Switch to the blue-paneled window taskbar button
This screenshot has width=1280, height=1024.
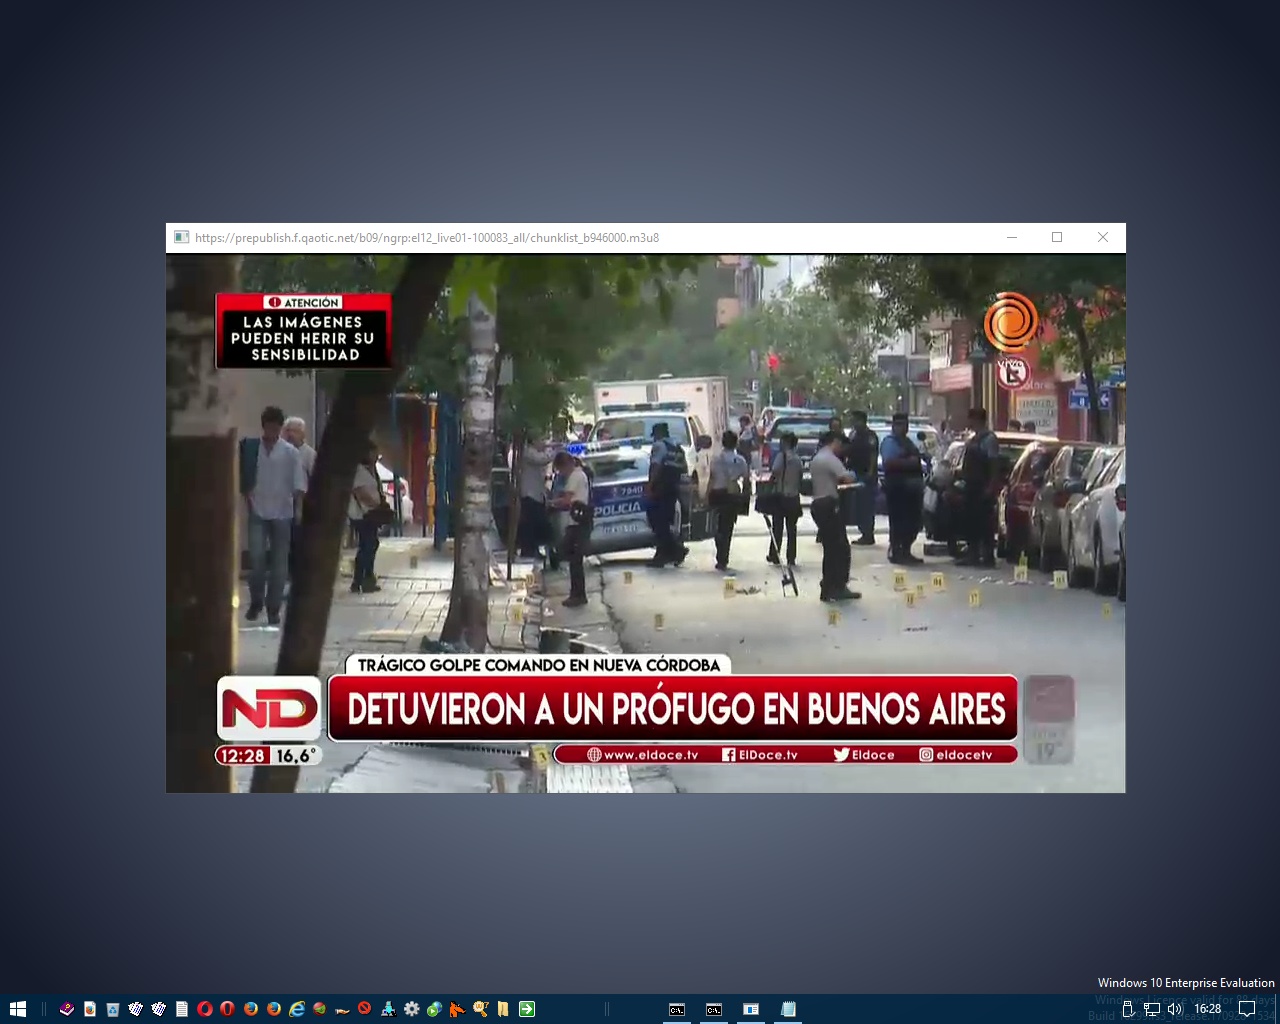751,1009
